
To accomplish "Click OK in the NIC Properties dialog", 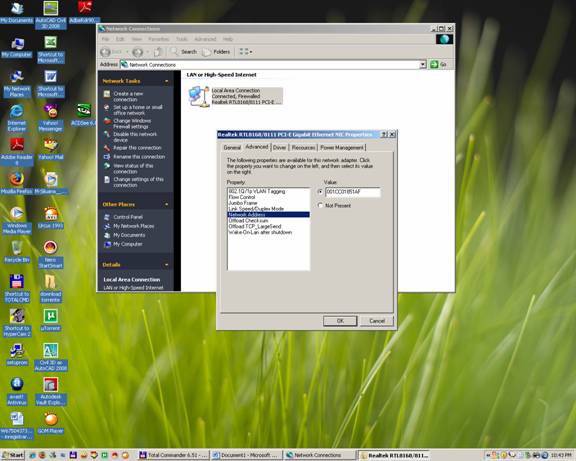I will pyautogui.click(x=340, y=321).
